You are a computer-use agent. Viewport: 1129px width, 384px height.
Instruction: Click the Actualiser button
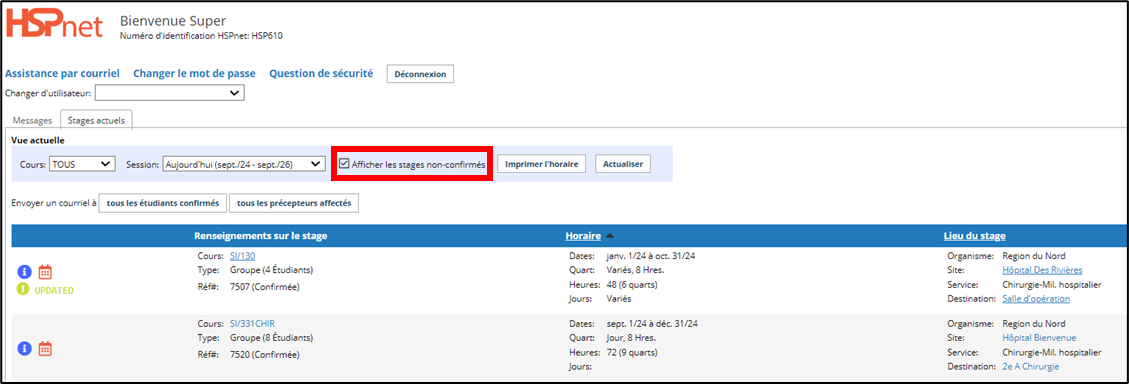coord(624,164)
